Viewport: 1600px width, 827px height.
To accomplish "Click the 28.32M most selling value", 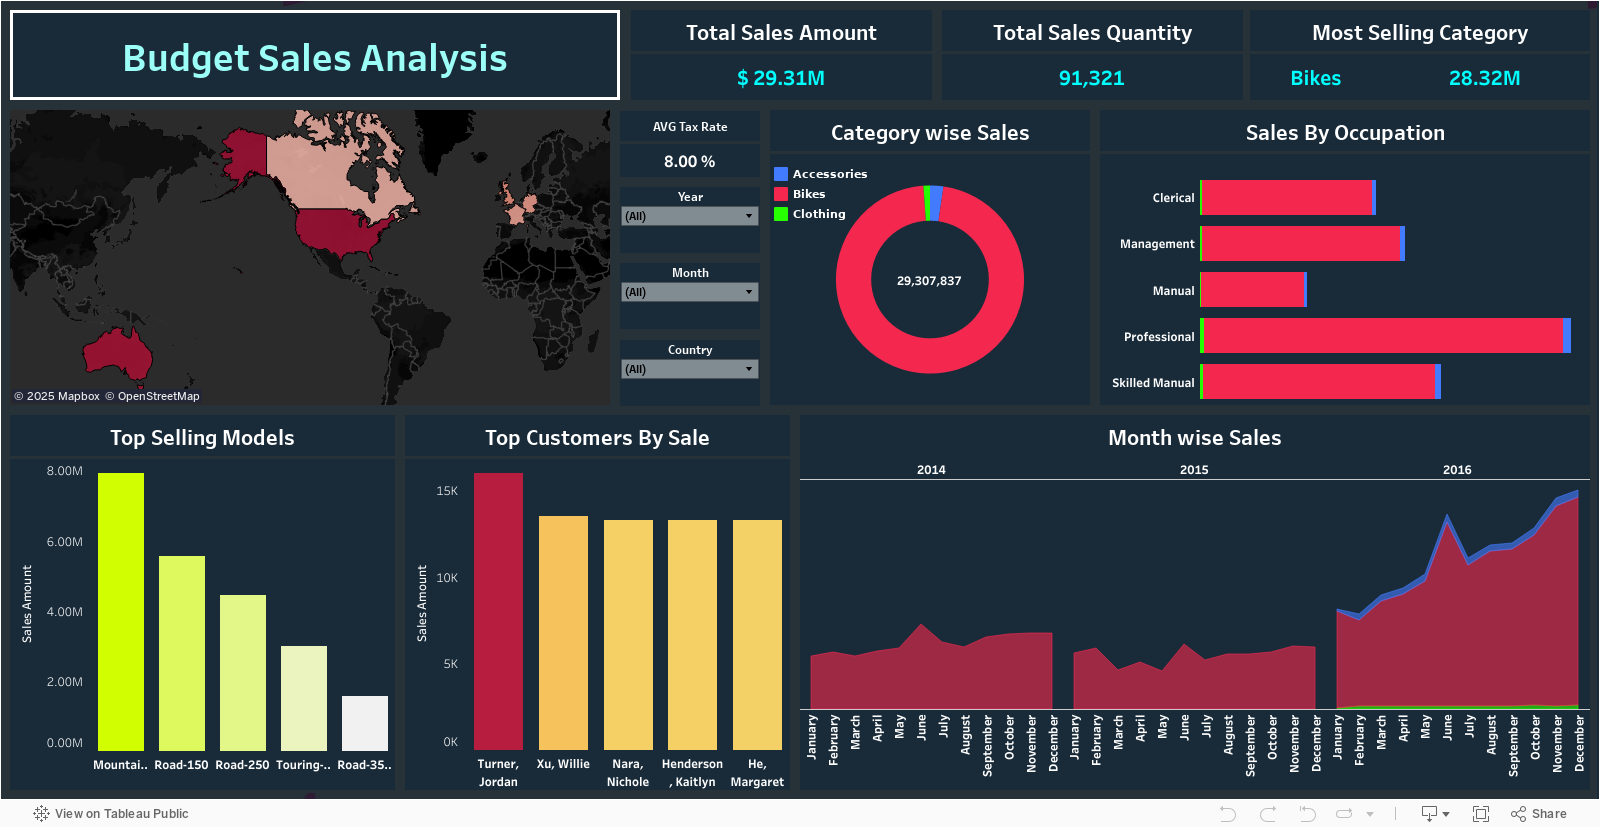I will point(1484,78).
